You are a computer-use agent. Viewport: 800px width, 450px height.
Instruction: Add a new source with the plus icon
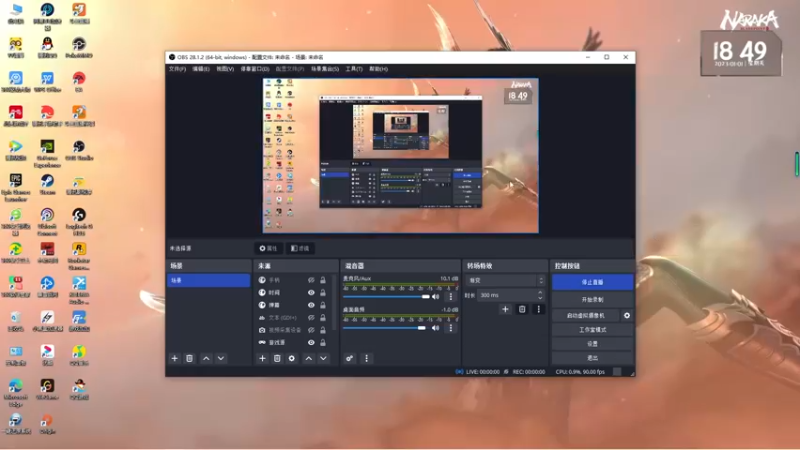262,358
